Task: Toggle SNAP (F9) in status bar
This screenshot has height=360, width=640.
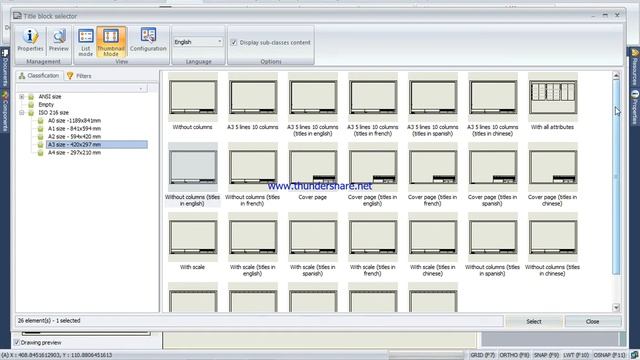Action: (x=546, y=355)
